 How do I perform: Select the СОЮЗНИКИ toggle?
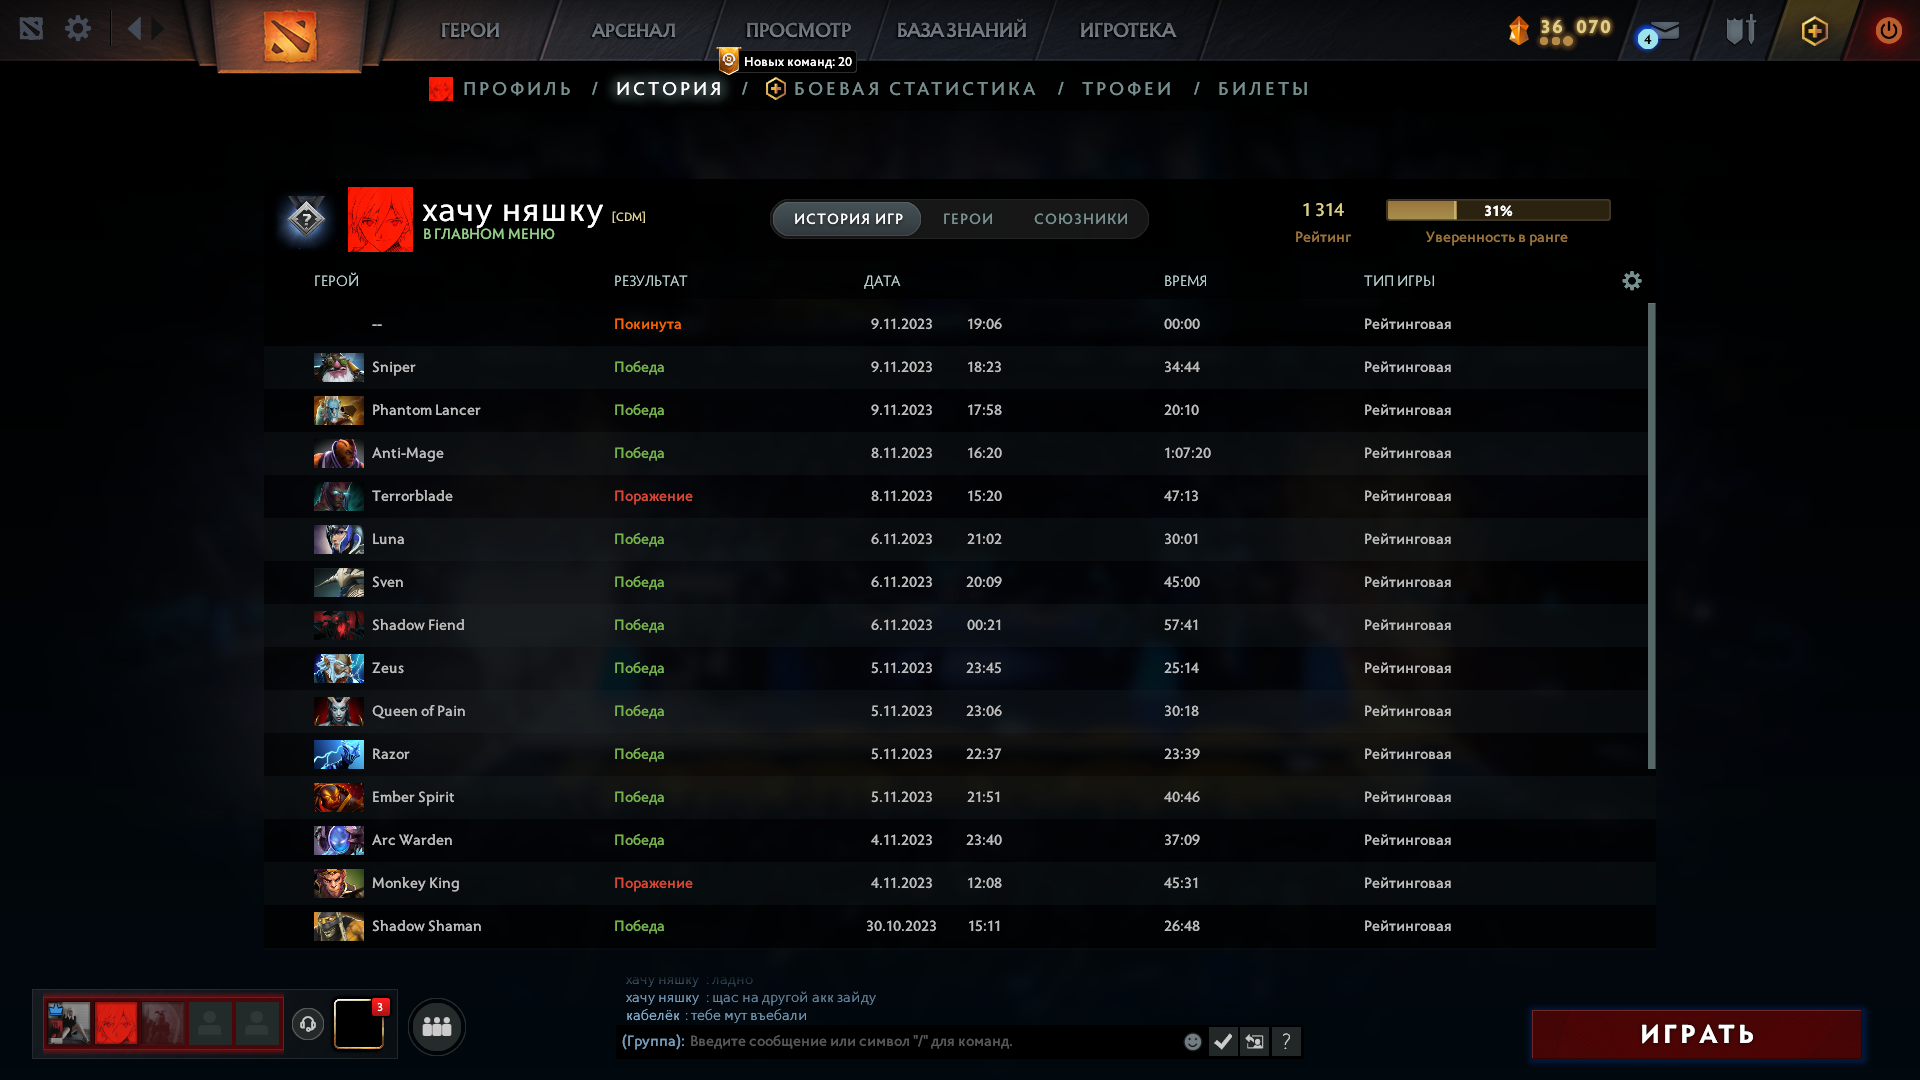[x=1081, y=219]
